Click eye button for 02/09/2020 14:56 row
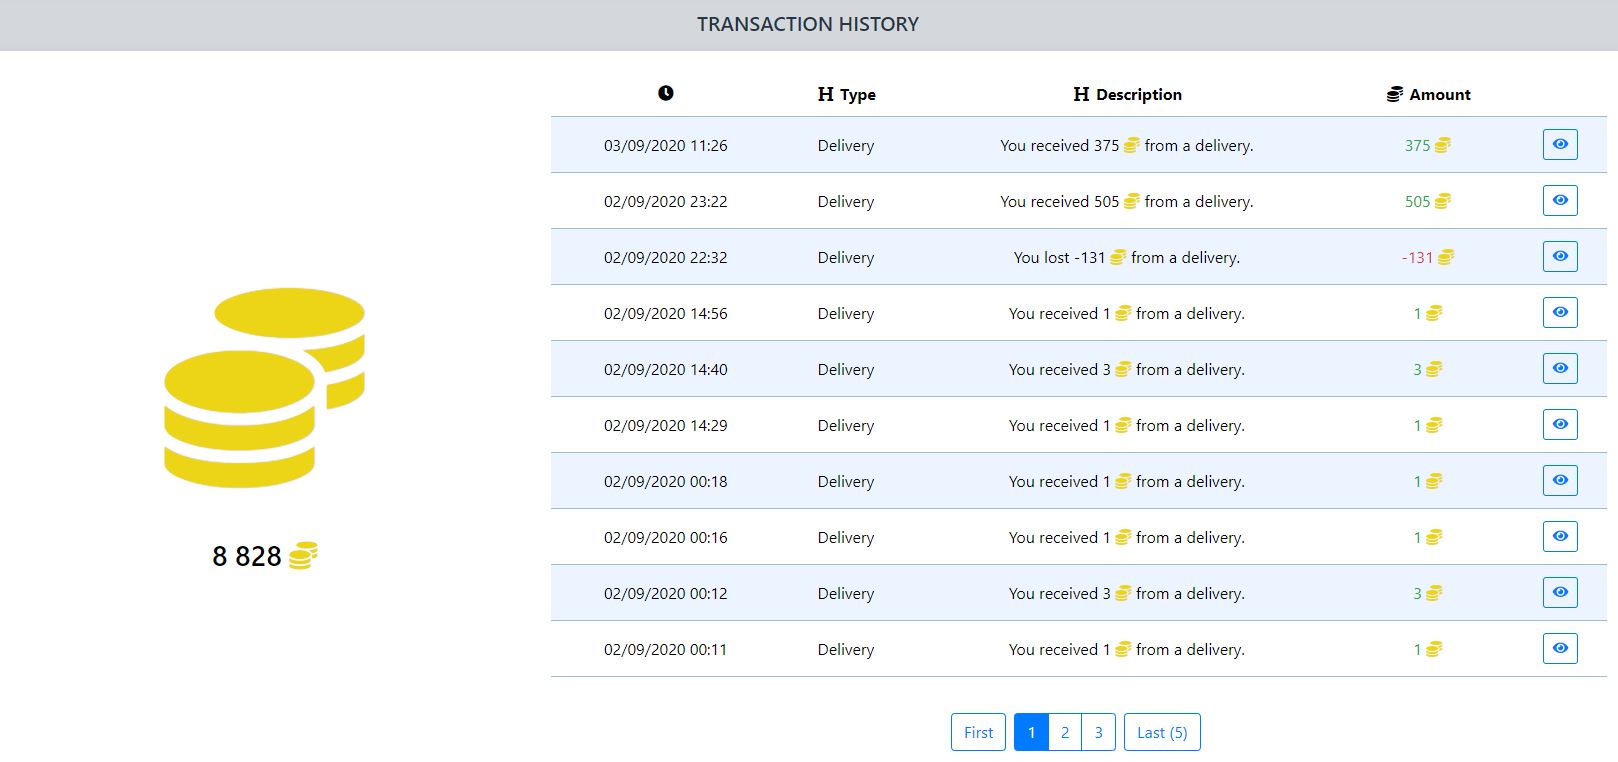Viewport: 1618px width, 762px height. 1559,313
